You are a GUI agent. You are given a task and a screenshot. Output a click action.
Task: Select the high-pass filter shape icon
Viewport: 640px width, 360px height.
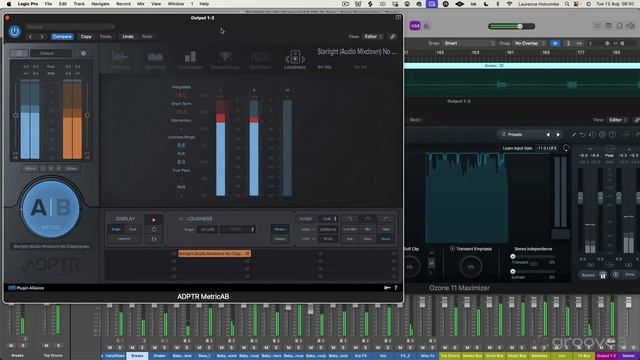(x=386, y=219)
